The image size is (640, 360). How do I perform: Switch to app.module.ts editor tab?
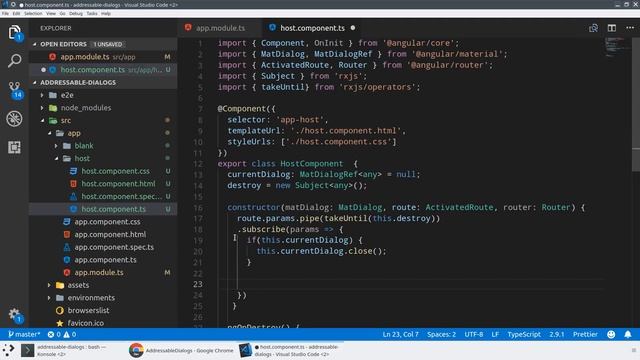coord(220,28)
